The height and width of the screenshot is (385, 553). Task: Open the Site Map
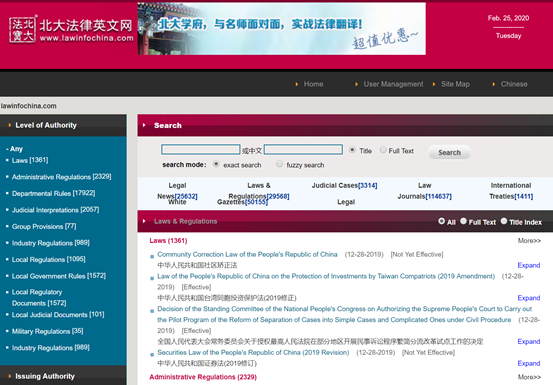455,84
